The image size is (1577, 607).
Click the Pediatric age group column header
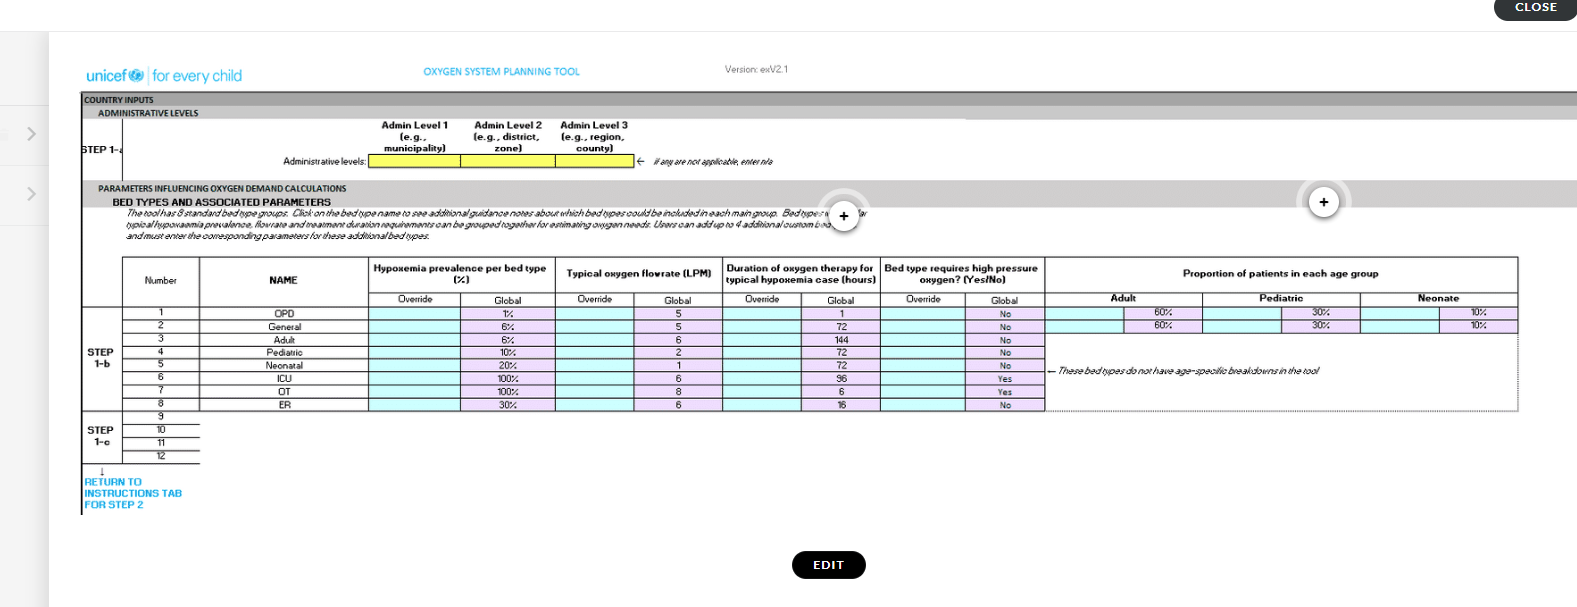[x=1280, y=298]
